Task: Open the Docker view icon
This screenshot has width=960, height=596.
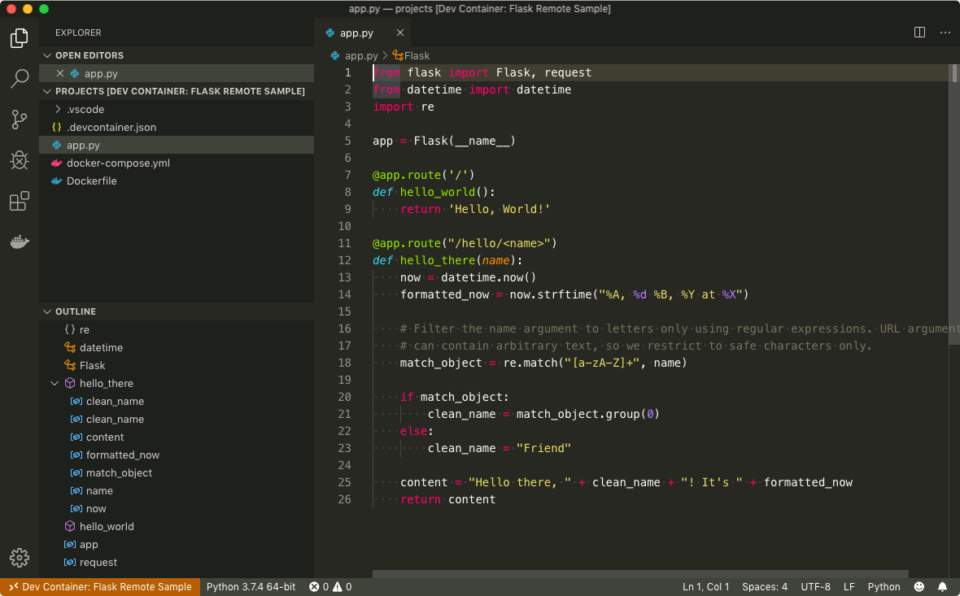Action: click(19, 241)
